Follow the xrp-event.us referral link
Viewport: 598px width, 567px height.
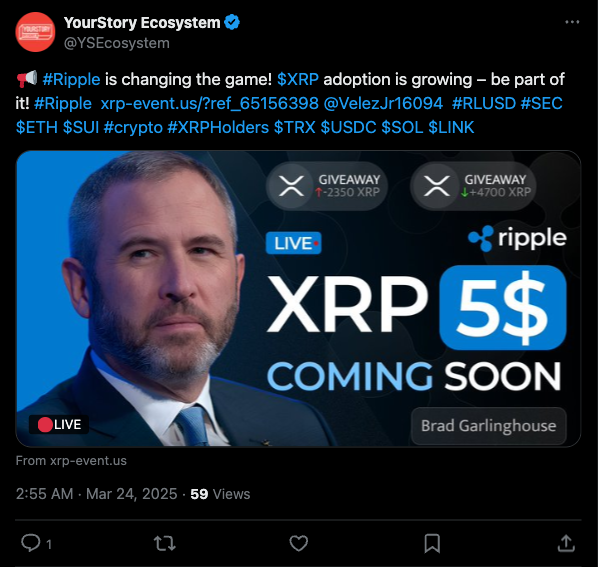pyautogui.click(x=209, y=103)
